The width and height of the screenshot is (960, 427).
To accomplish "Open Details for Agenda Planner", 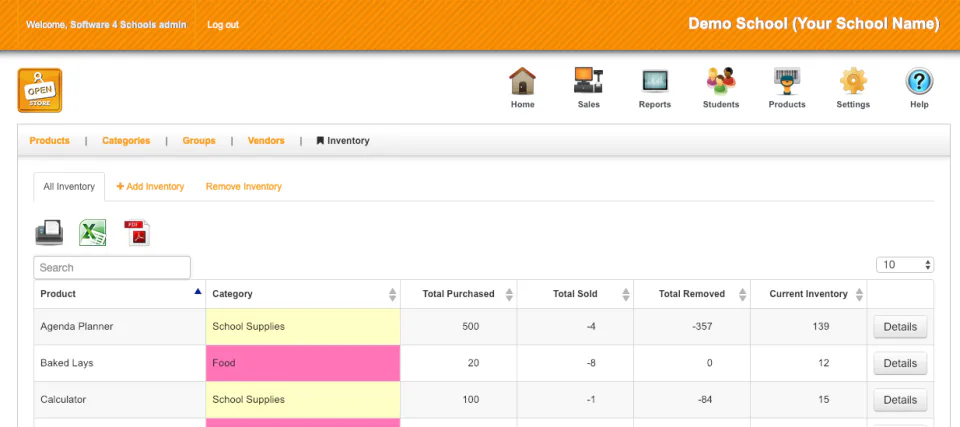I will point(900,327).
